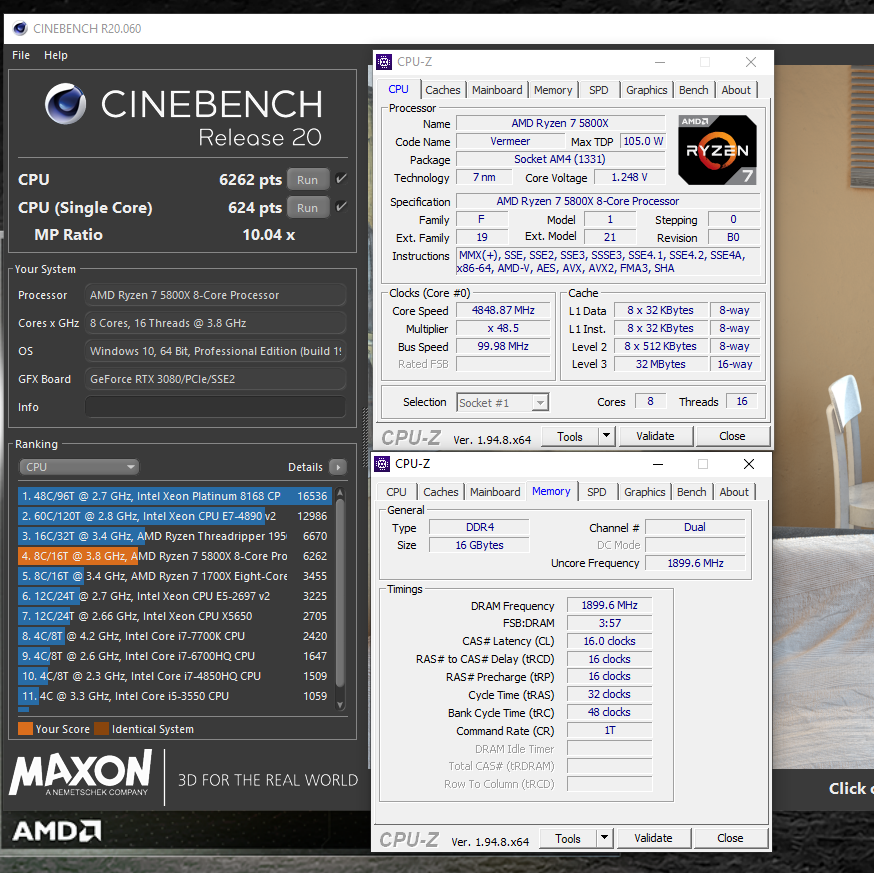Click the DRAM Frequency value 1899.6 MHz

pos(609,605)
